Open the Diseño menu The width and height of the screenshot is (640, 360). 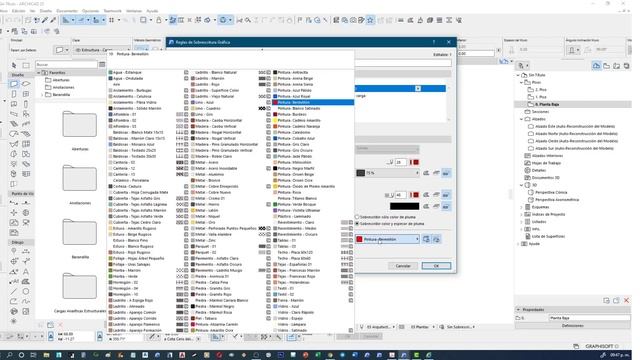point(46,11)
